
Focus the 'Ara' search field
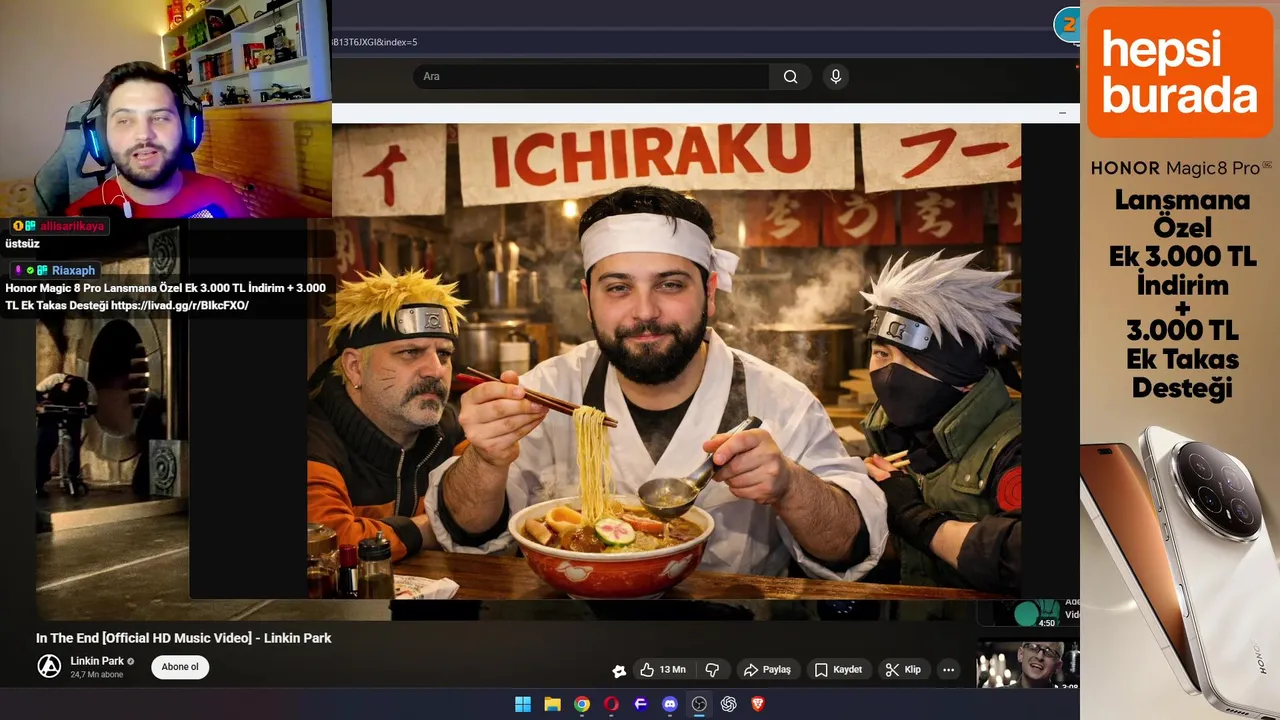pos(591,76)
